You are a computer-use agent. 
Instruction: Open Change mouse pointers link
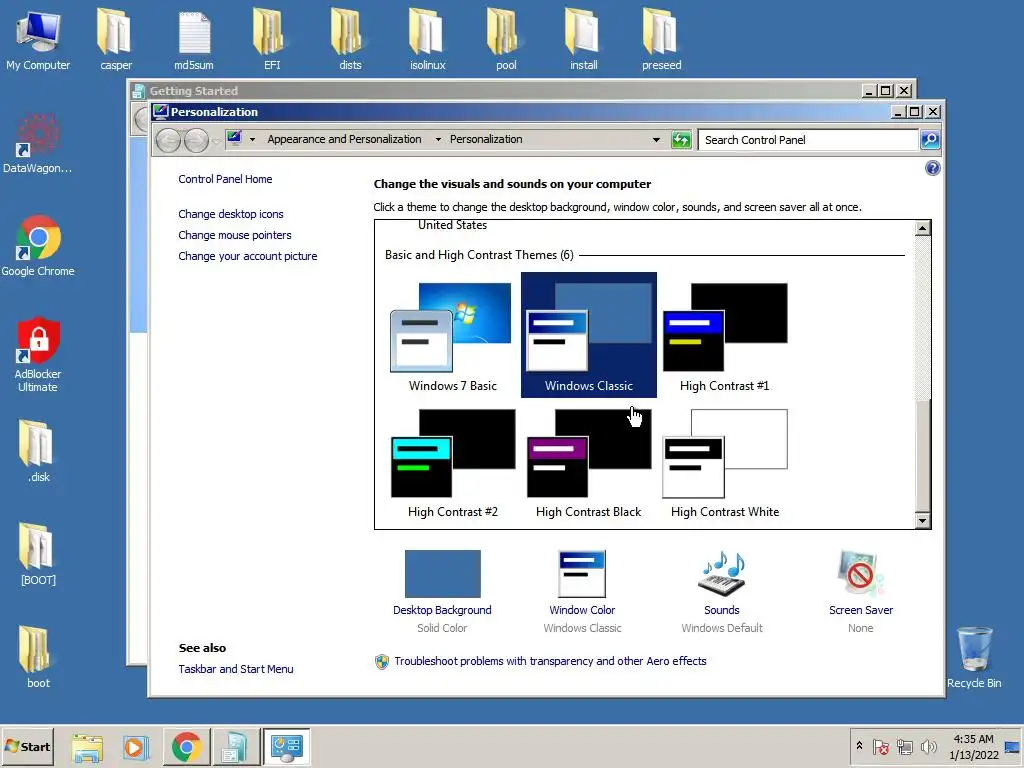(x=234, y=235)
